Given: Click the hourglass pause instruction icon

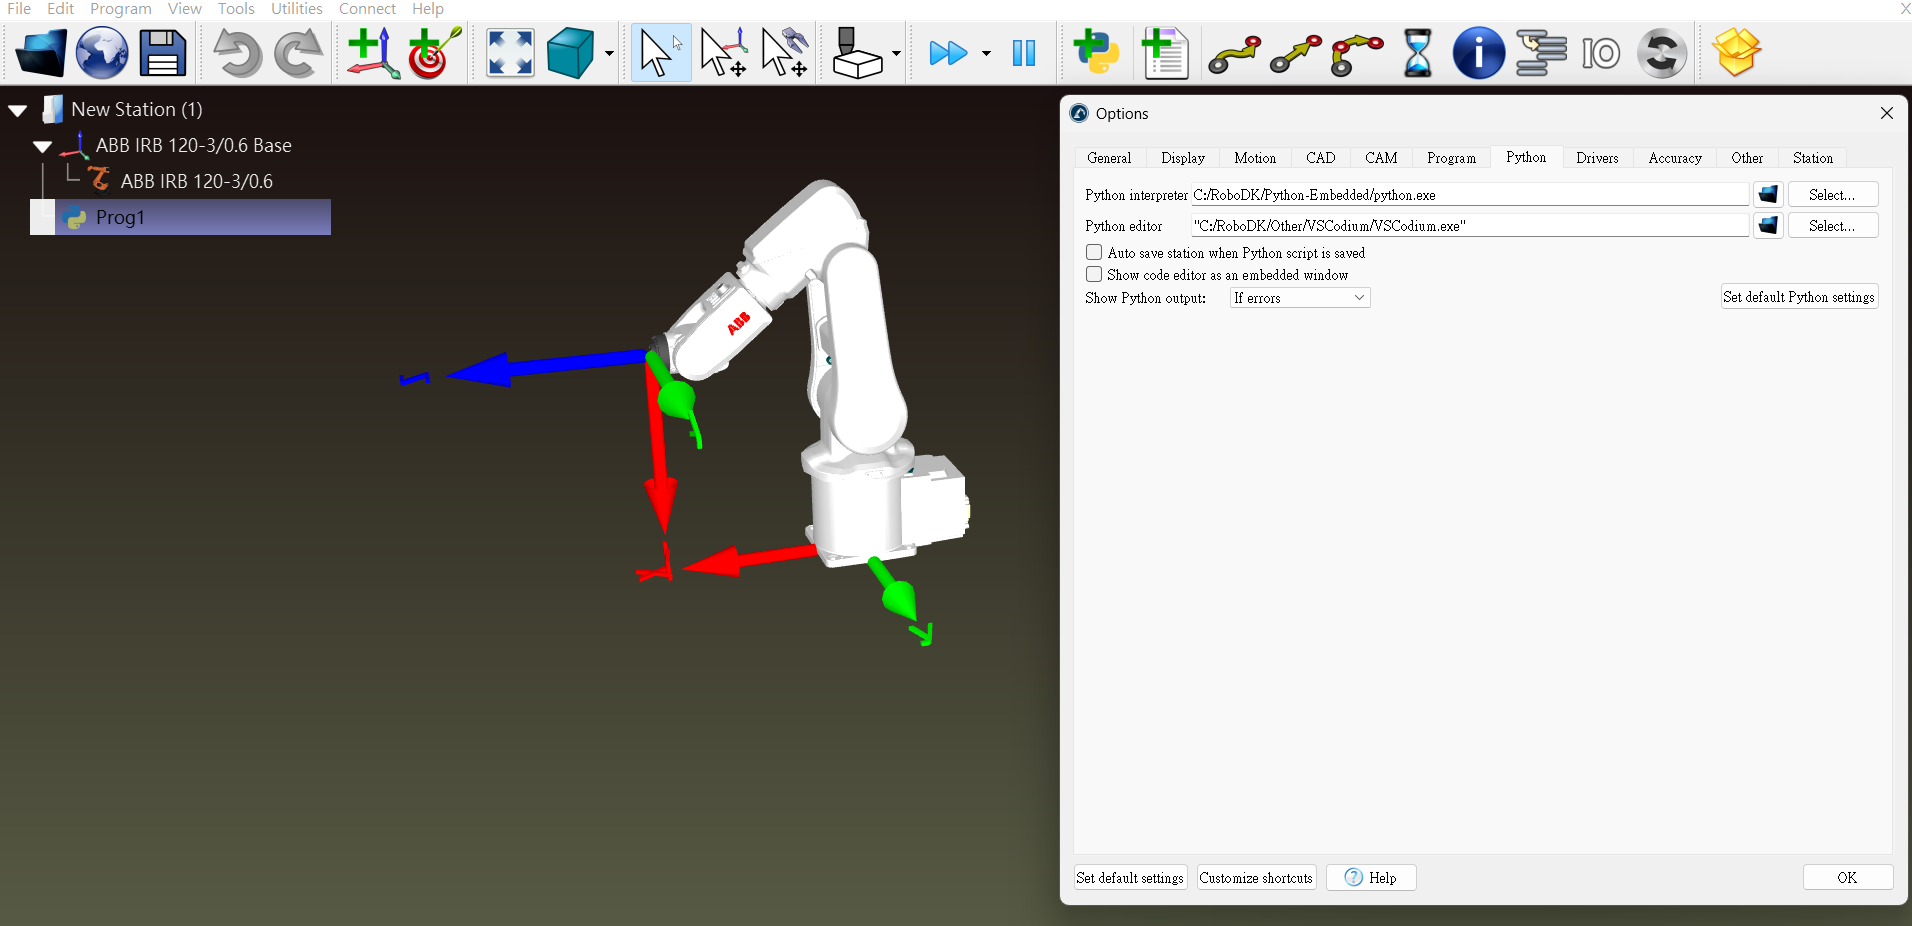Looking at the screenshot, I should click(1417, 53).
